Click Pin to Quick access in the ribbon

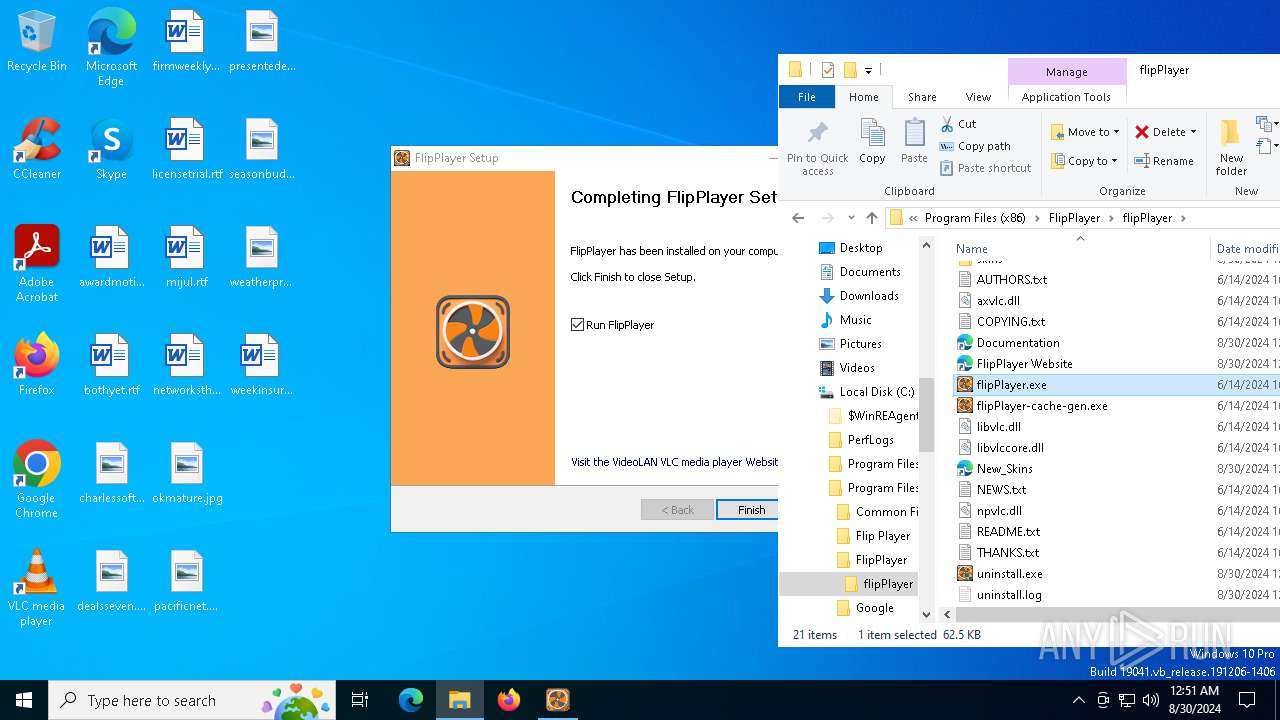click(x=817, y=148)
